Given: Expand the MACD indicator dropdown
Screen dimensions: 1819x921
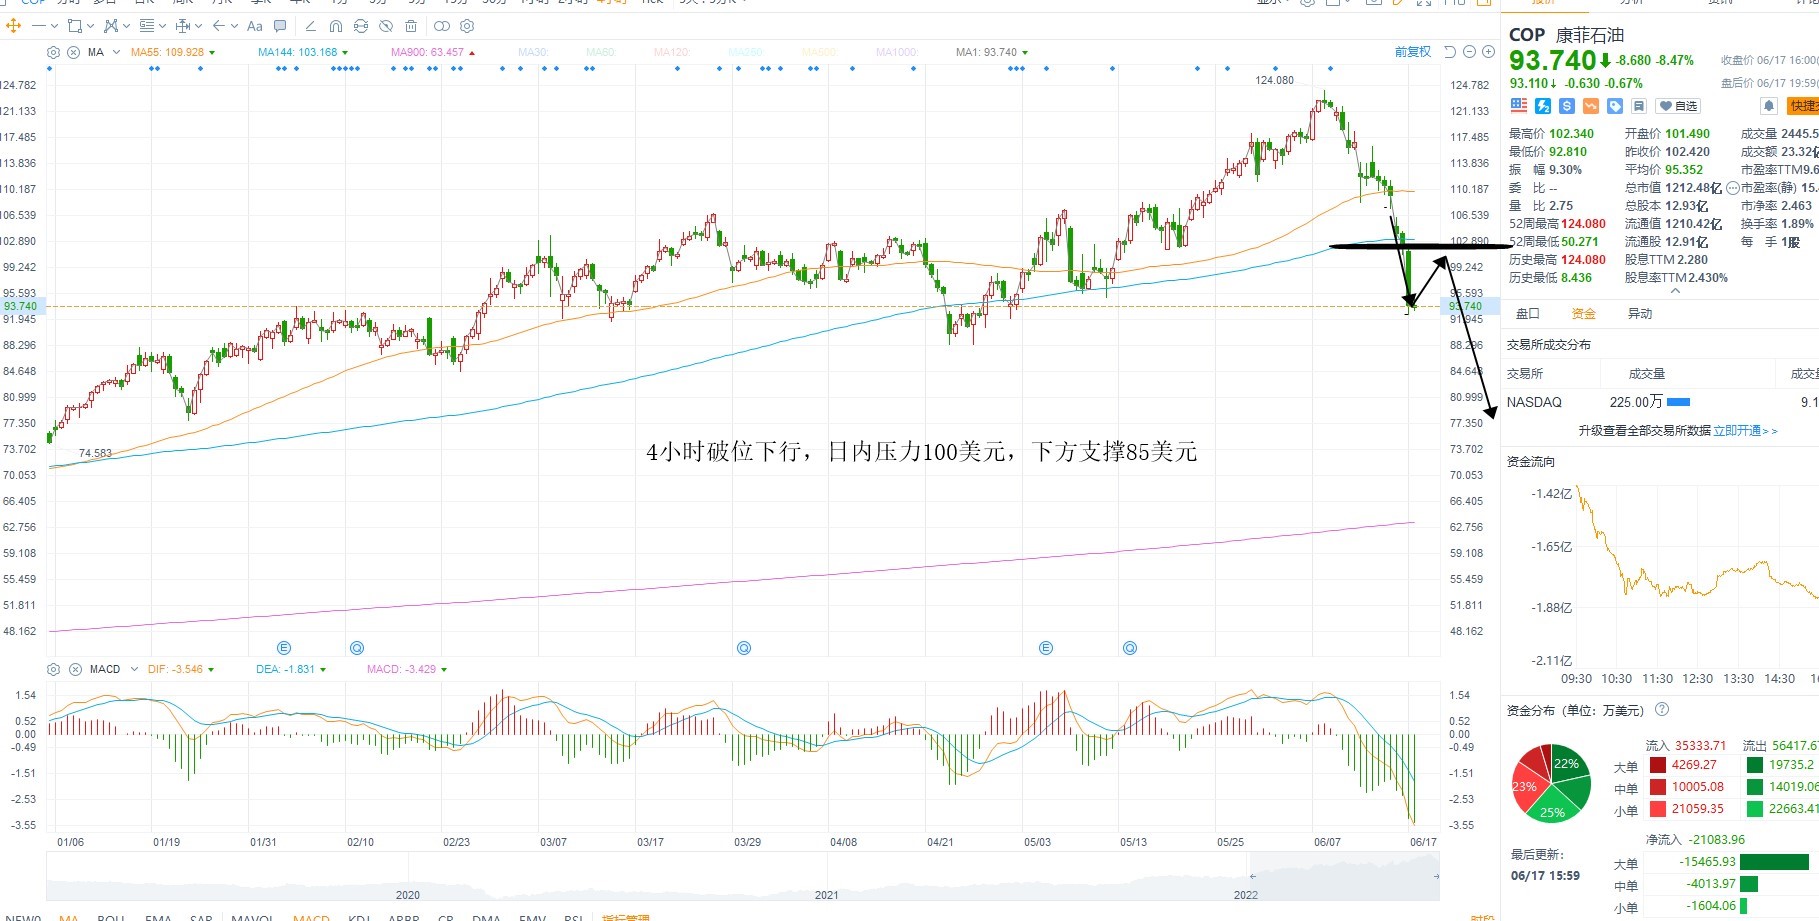Looking at the screenshot, I should pos(134,669).
